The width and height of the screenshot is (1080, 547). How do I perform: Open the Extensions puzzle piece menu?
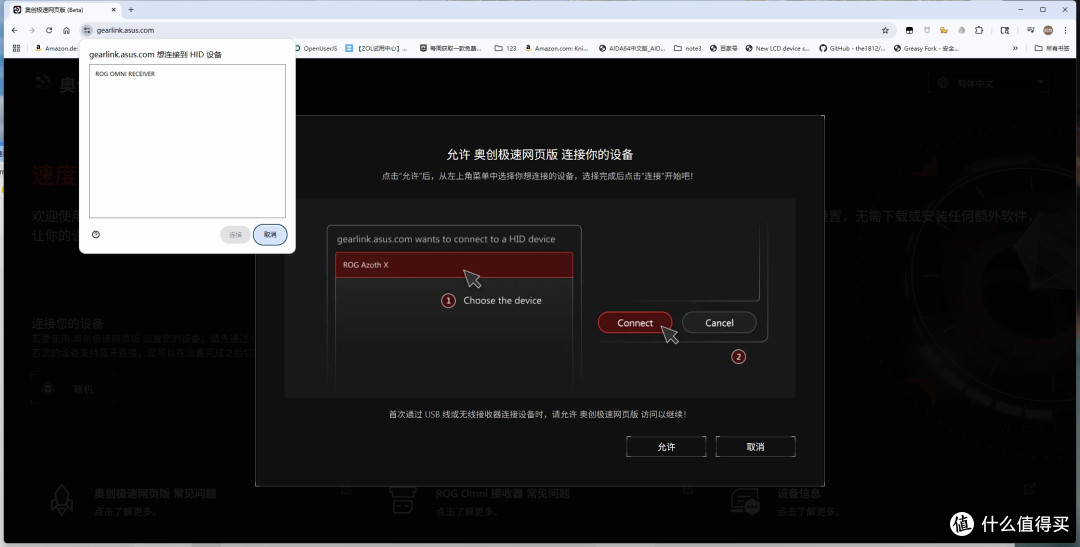(x=979, y=30)
